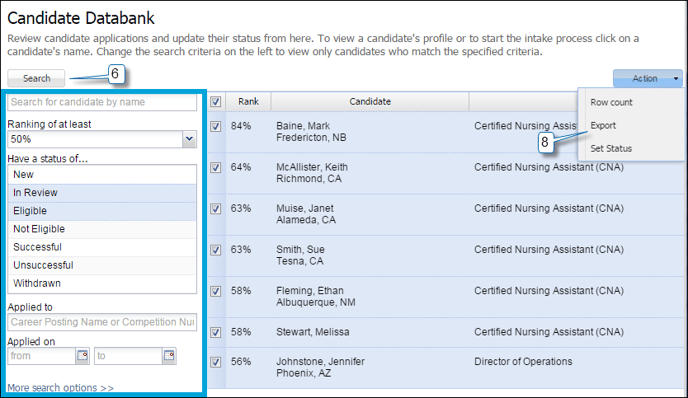Click the Search for candidate by name field
This screenshot has width=688, height=398.
tap(102, 102)
